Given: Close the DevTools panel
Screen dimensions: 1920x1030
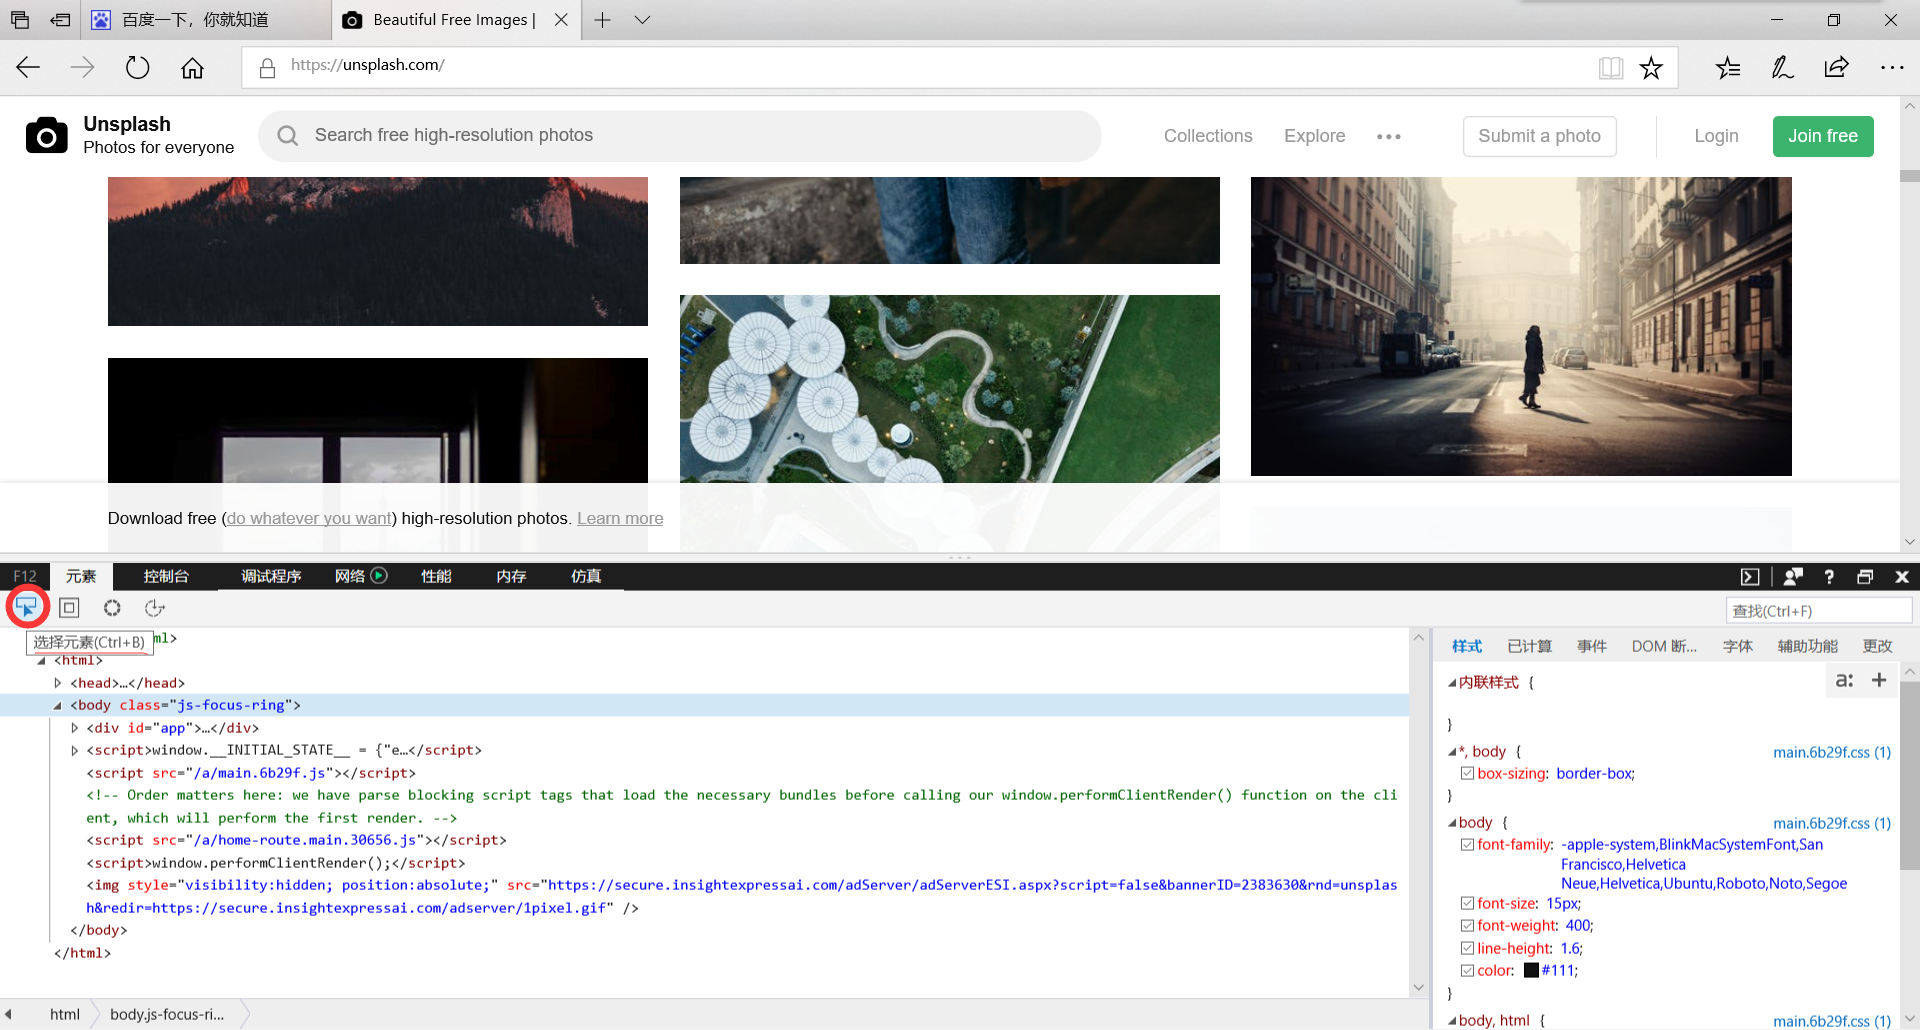Looking at the screenshot, I should point(1902,577).
